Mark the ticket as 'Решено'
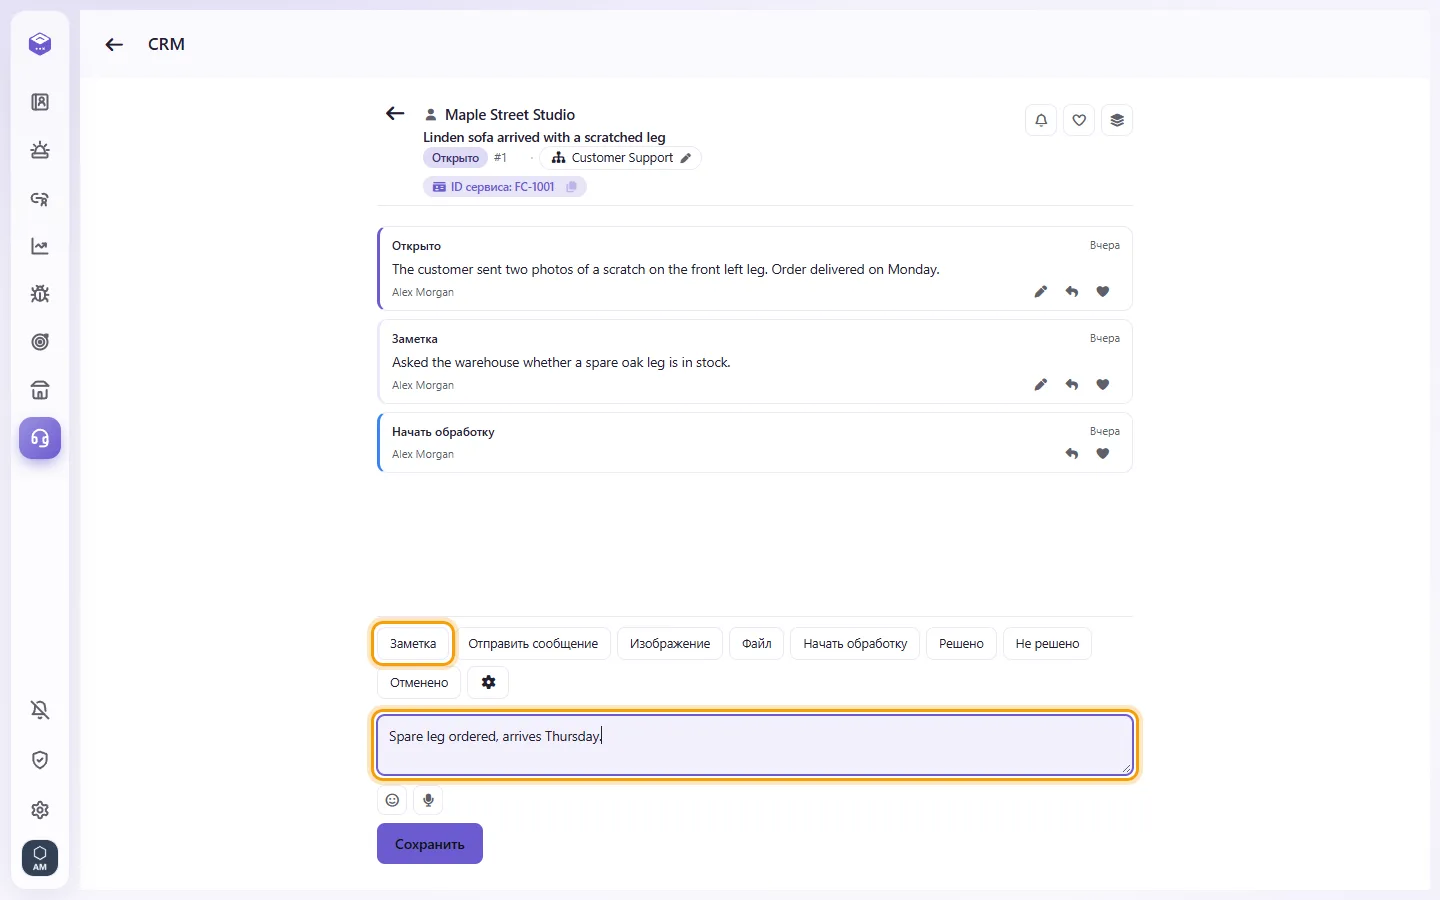This screenshot has height=900, width=1440. [961, 644]
